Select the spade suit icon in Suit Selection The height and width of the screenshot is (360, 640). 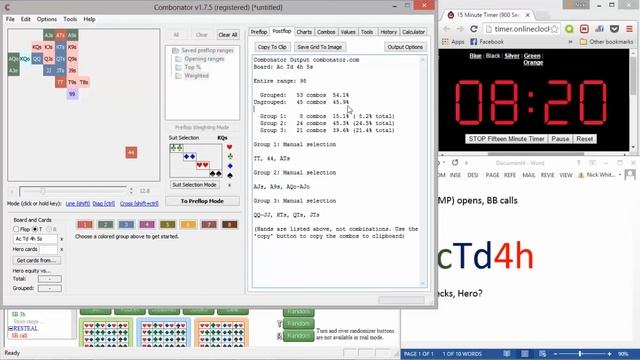click(230, 175)
